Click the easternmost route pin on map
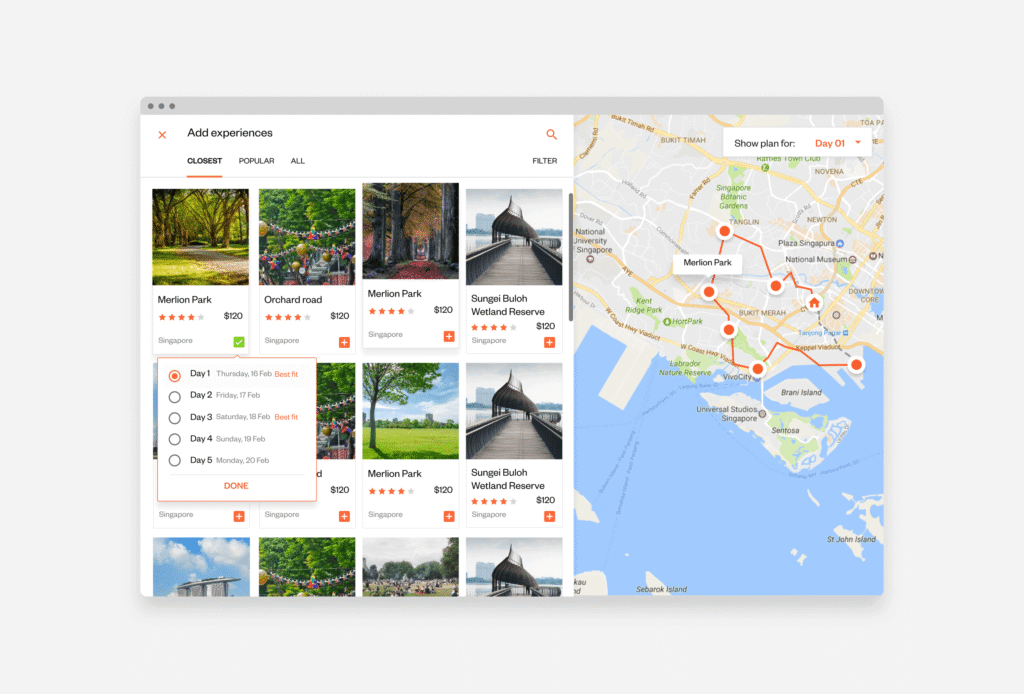Screen dimensions: 1024x694 coord(856,365)
